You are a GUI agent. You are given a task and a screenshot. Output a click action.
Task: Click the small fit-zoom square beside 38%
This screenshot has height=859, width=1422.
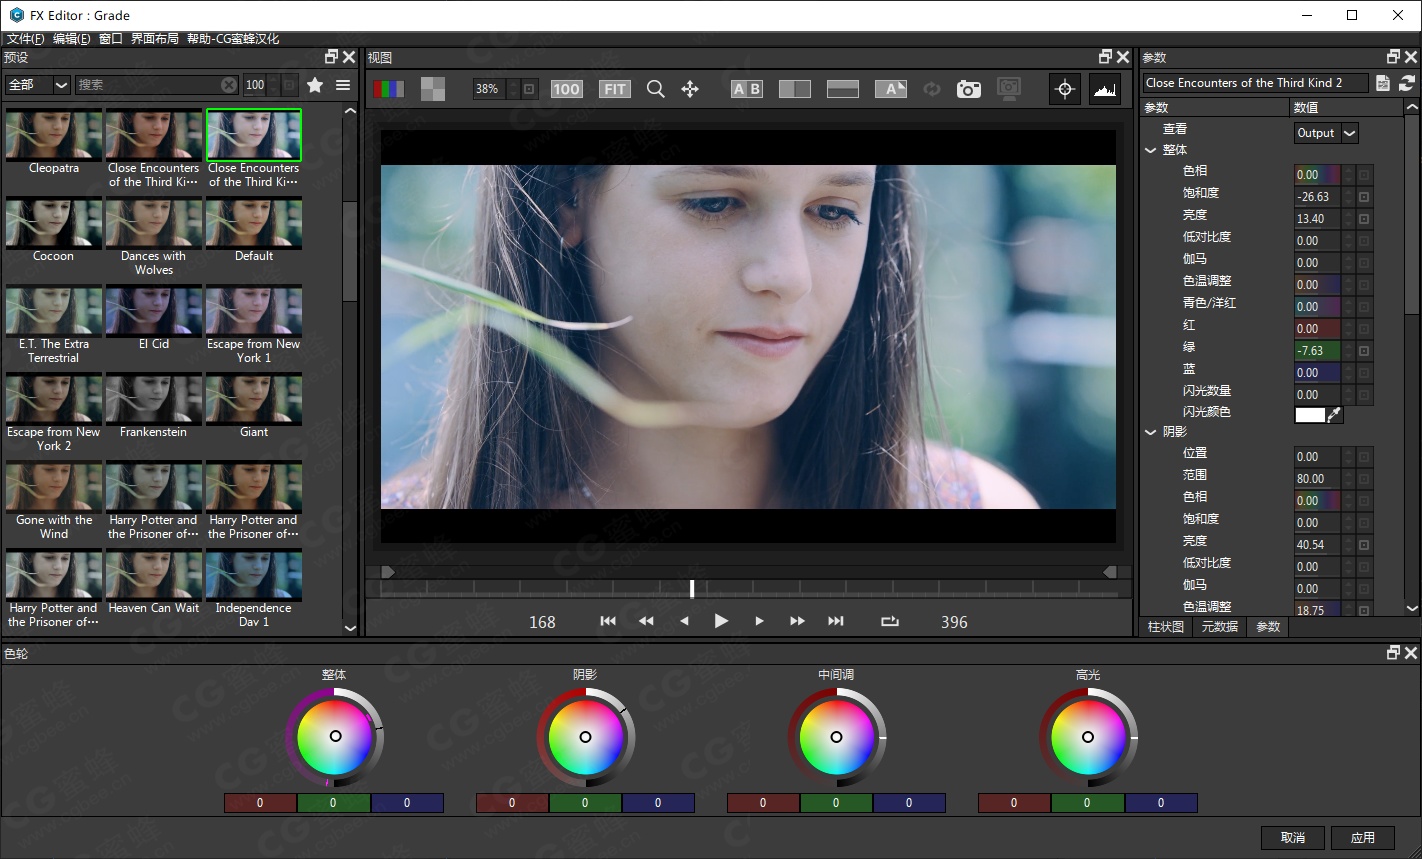pos(529,89)
